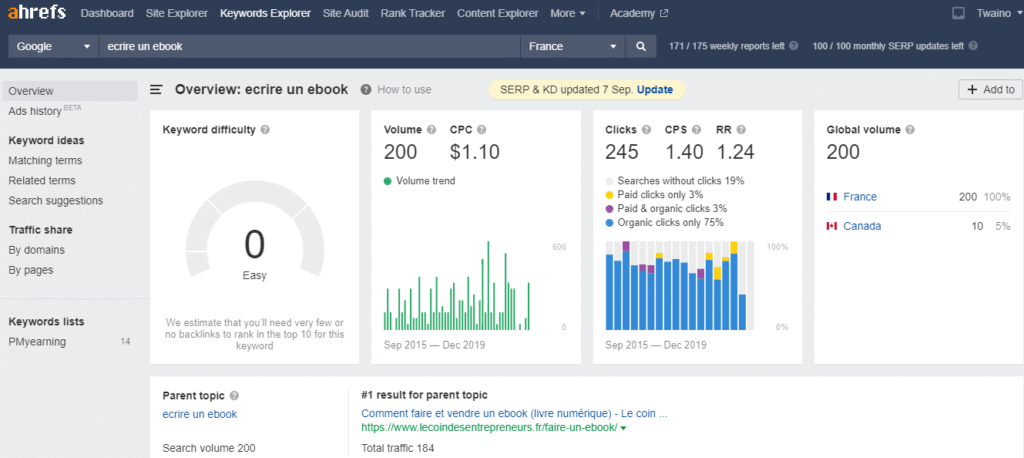The width and height of the screenshot is (1024, 458).
Task: Click the Ahrefs logo
Action: 36,14
